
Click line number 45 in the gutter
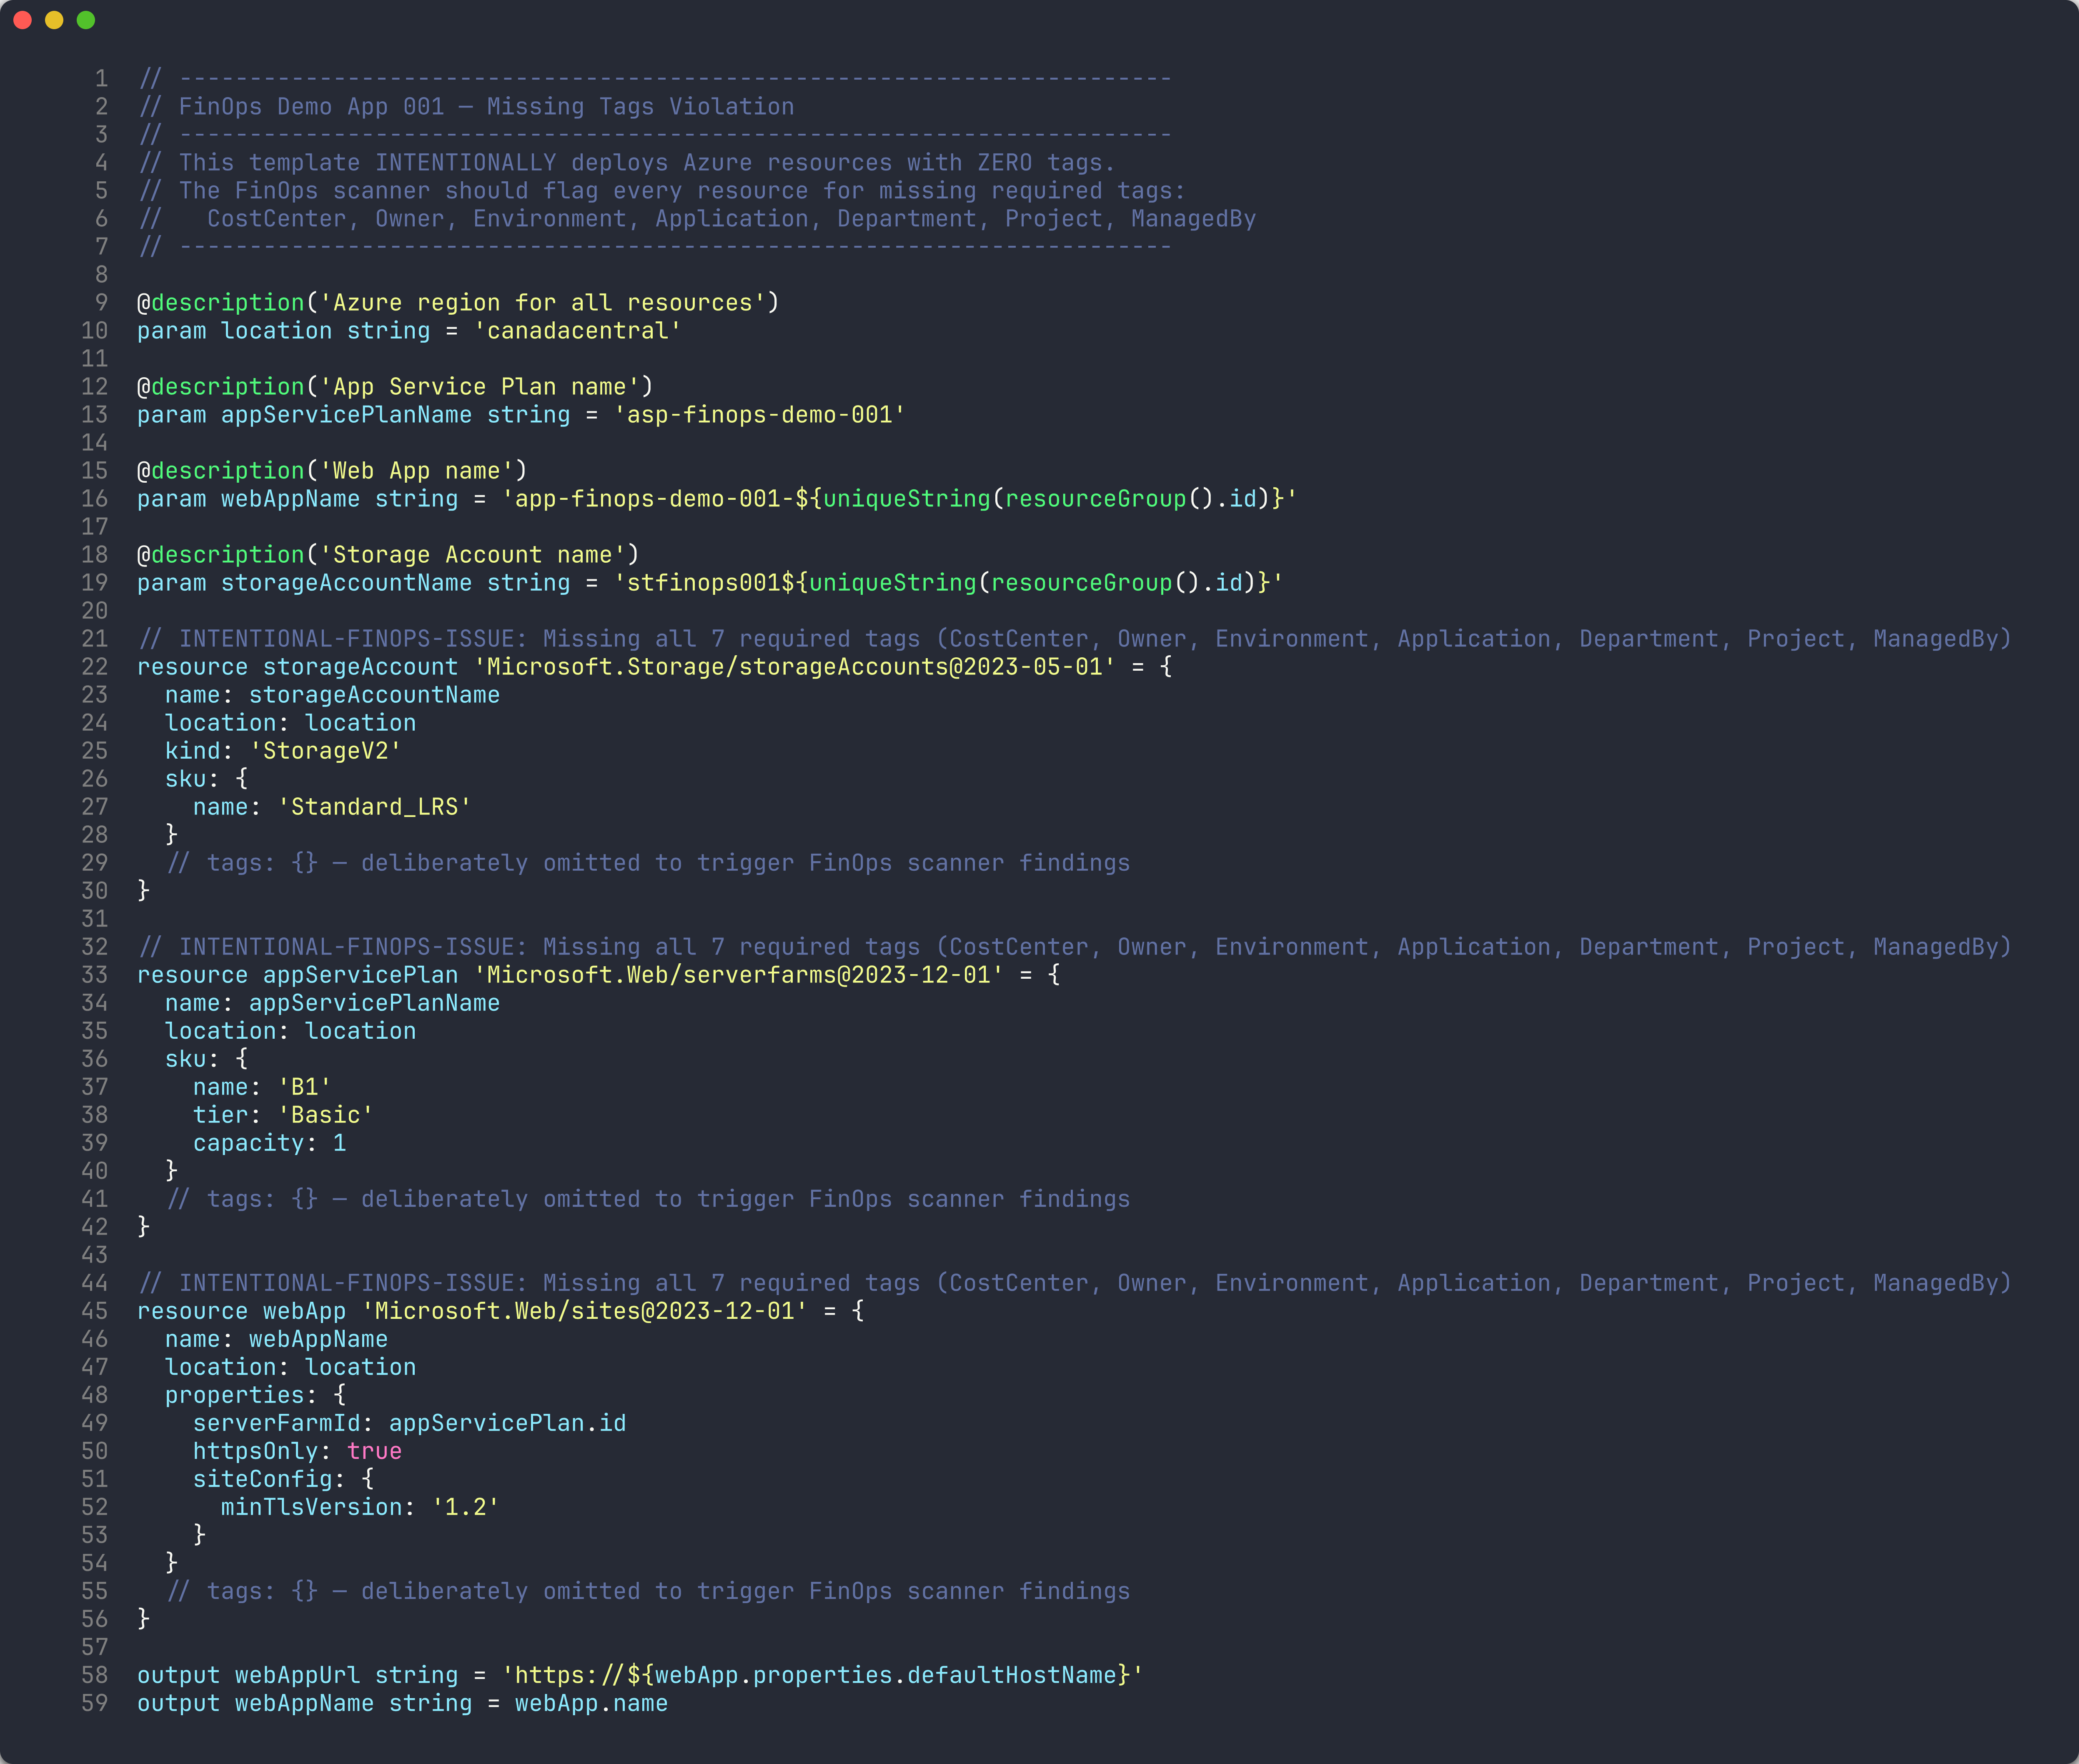95,1311
